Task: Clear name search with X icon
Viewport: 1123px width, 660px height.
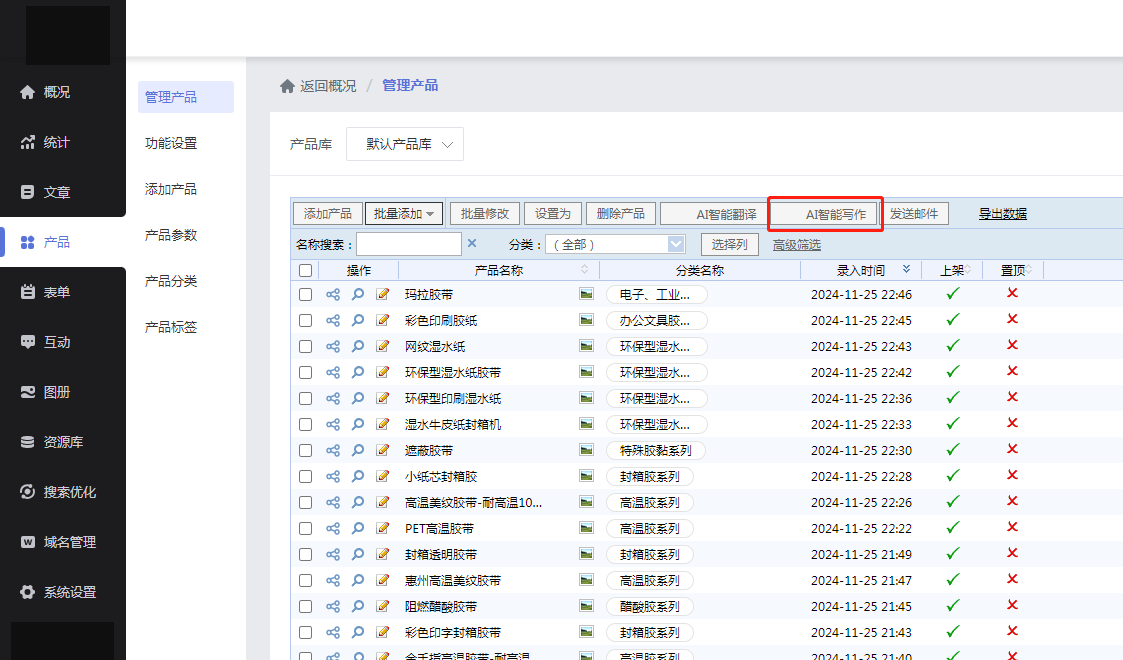Action: click(x=472, y=244)
